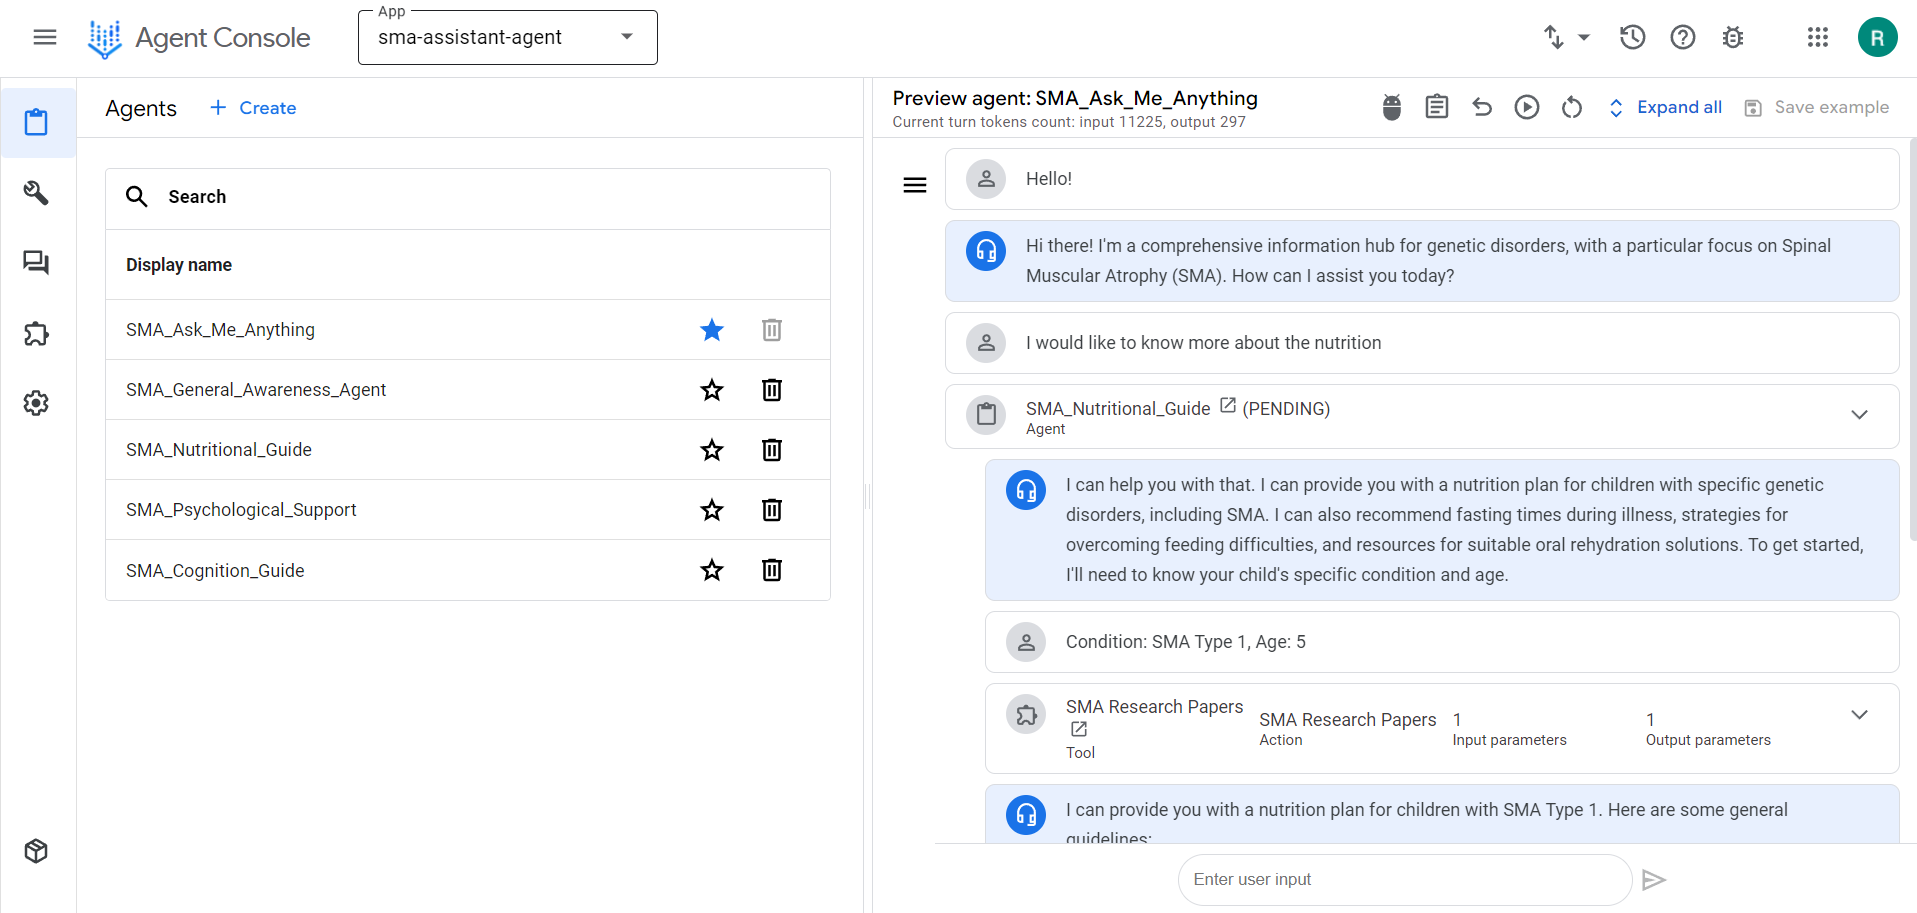1917x913 pixels.
Task: Open the Settings gear sidebar icon
Action: (x=37, y=403)
